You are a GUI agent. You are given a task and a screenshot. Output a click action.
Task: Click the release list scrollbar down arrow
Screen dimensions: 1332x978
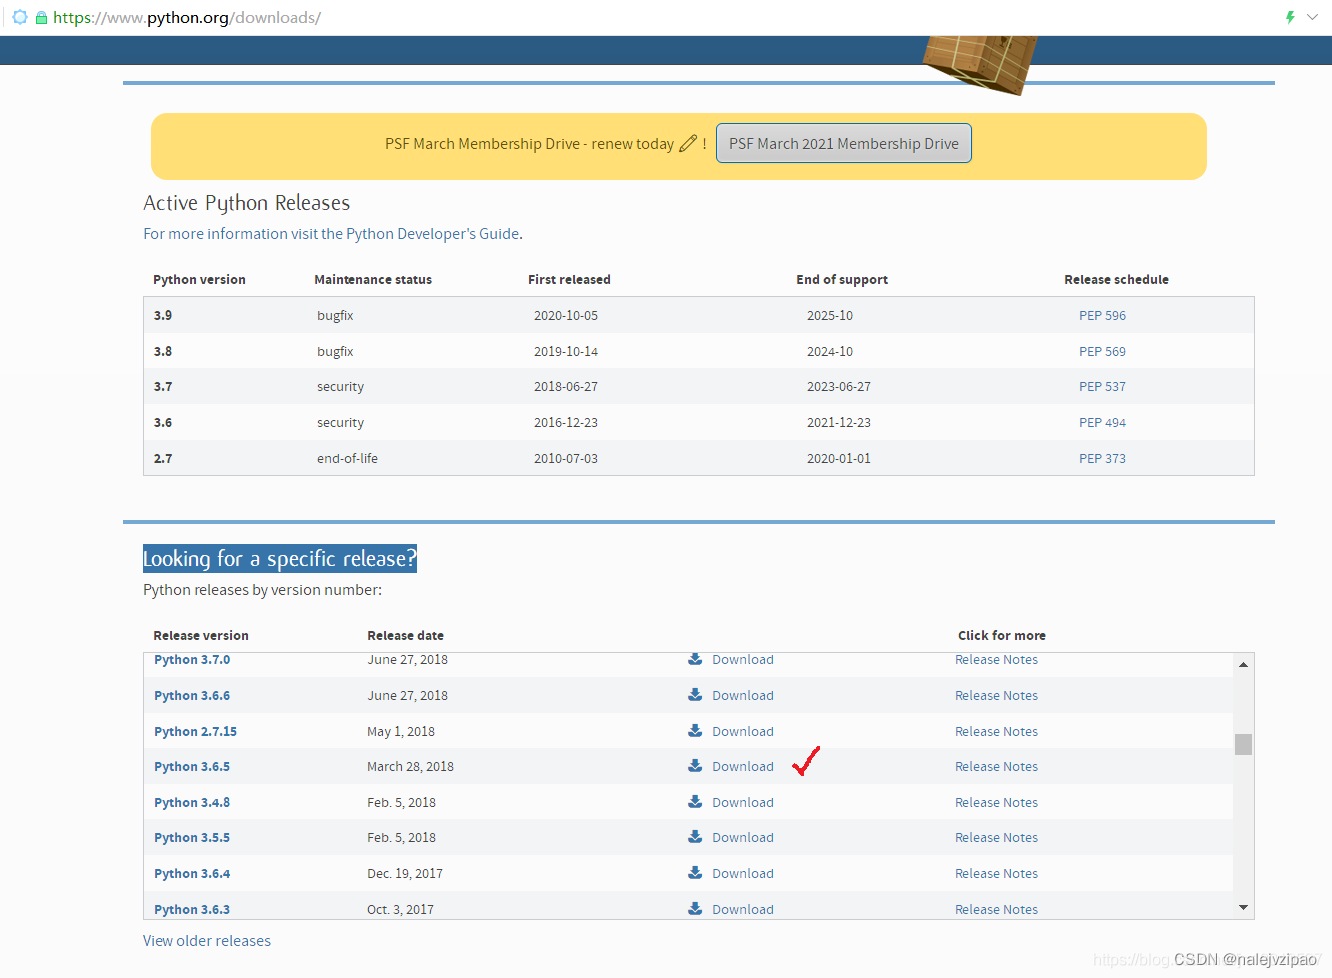point(1243,907)
